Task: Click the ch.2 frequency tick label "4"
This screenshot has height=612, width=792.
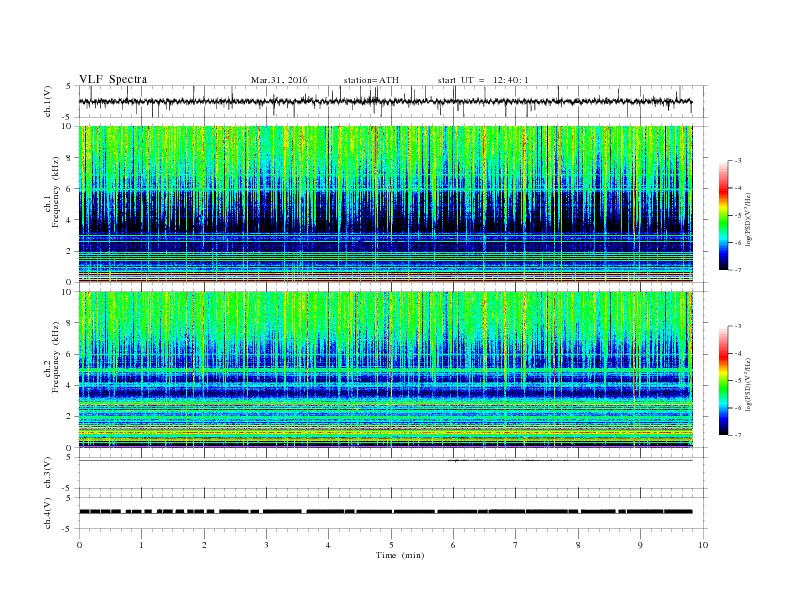Action: pyautogui.click(x=69, y=385)
